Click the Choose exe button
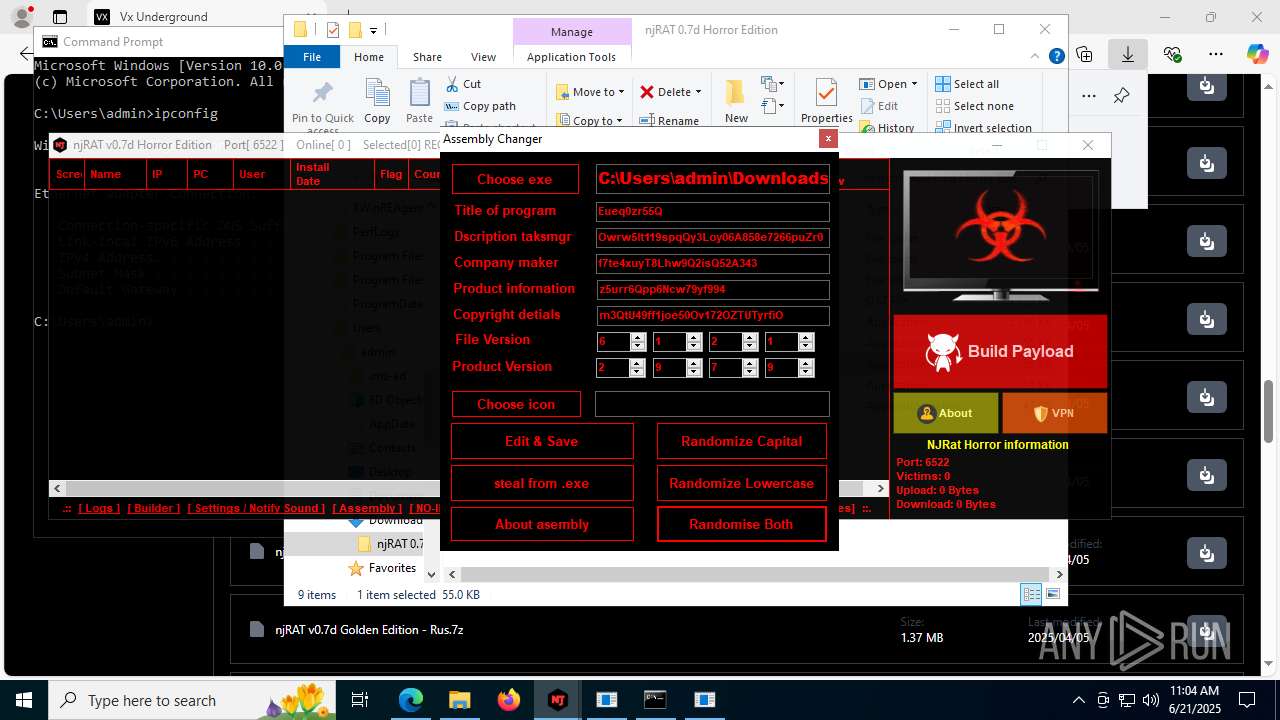The width and height of the screenshot is (1280, 720). pyautogui.click(x=515, y=179)
